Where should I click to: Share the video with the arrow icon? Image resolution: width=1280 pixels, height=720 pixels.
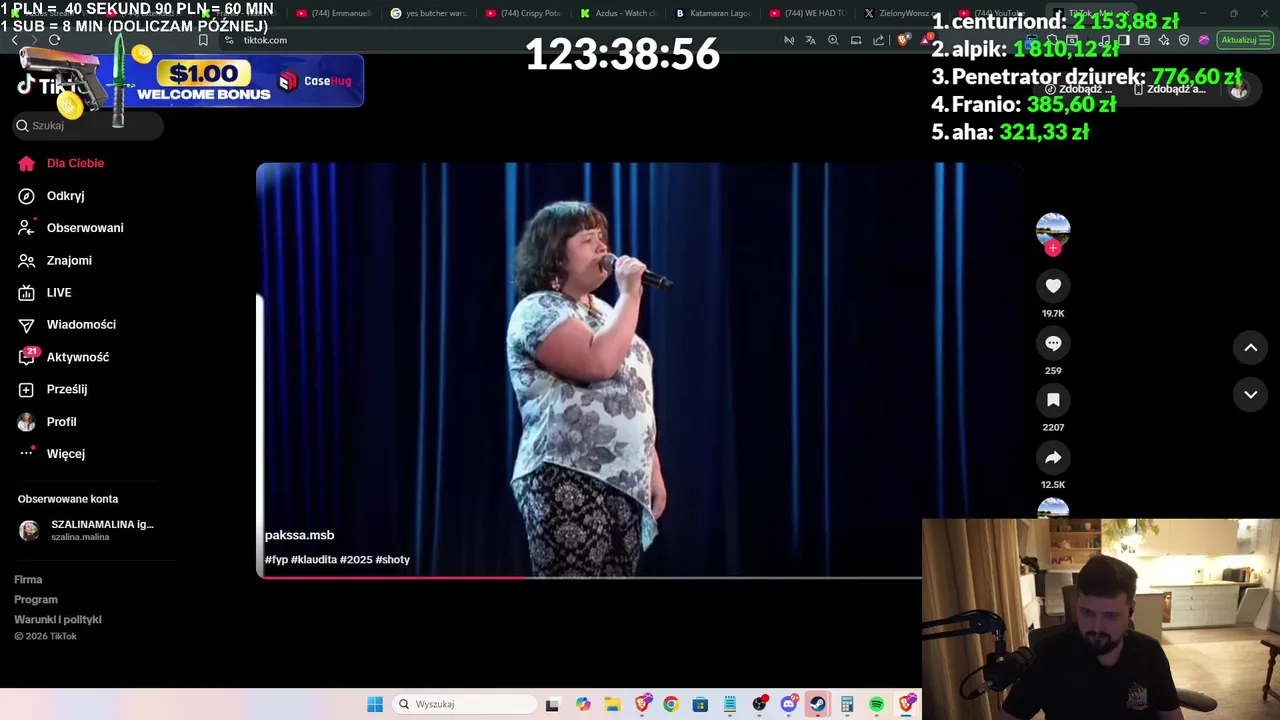1053,457
